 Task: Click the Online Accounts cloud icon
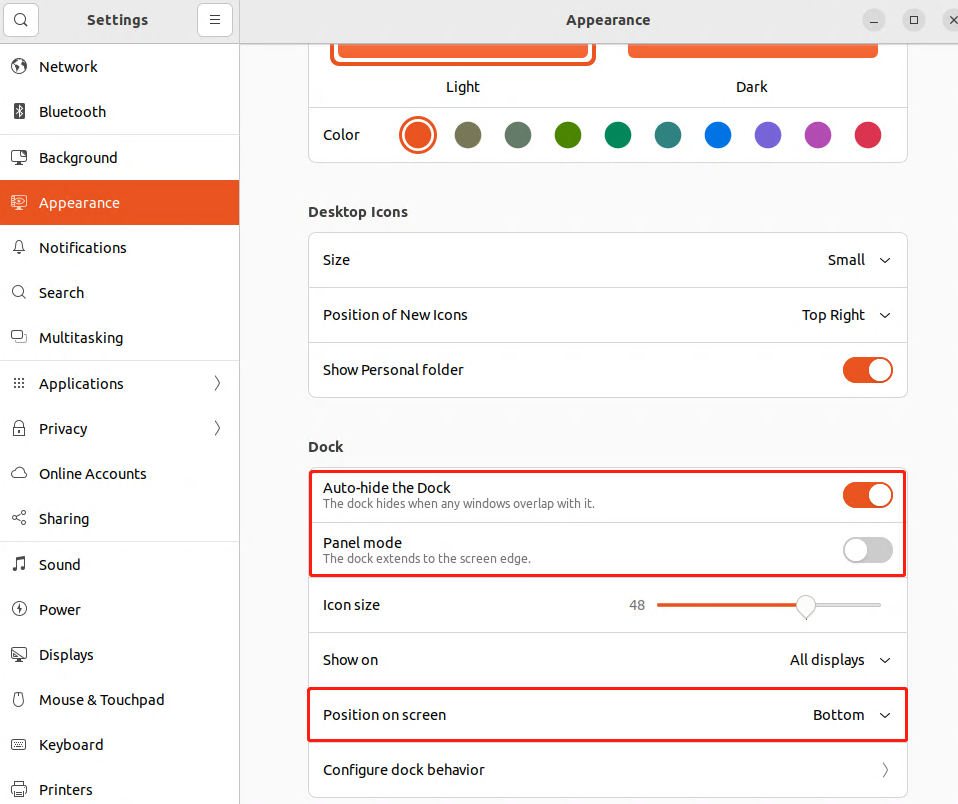tap(19, 473)
